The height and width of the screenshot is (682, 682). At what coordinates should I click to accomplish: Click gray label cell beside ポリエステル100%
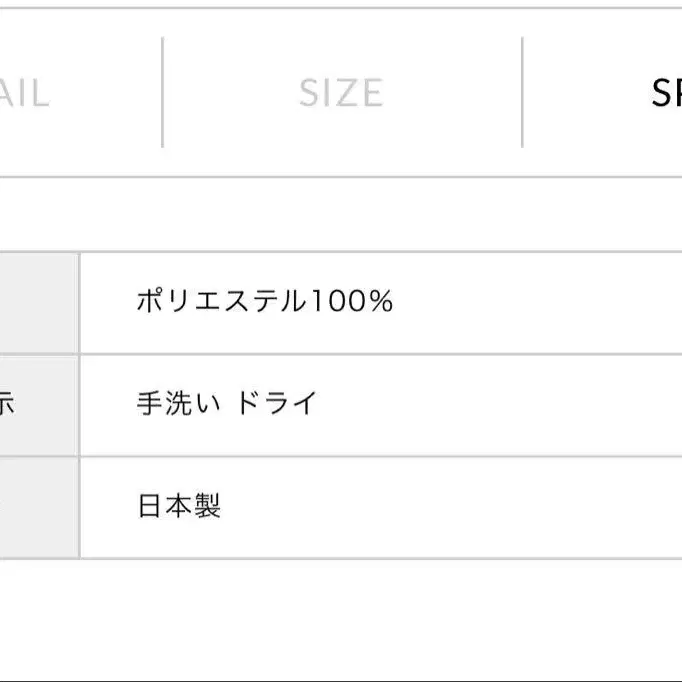pyautogui.click(x=38, y=302)
